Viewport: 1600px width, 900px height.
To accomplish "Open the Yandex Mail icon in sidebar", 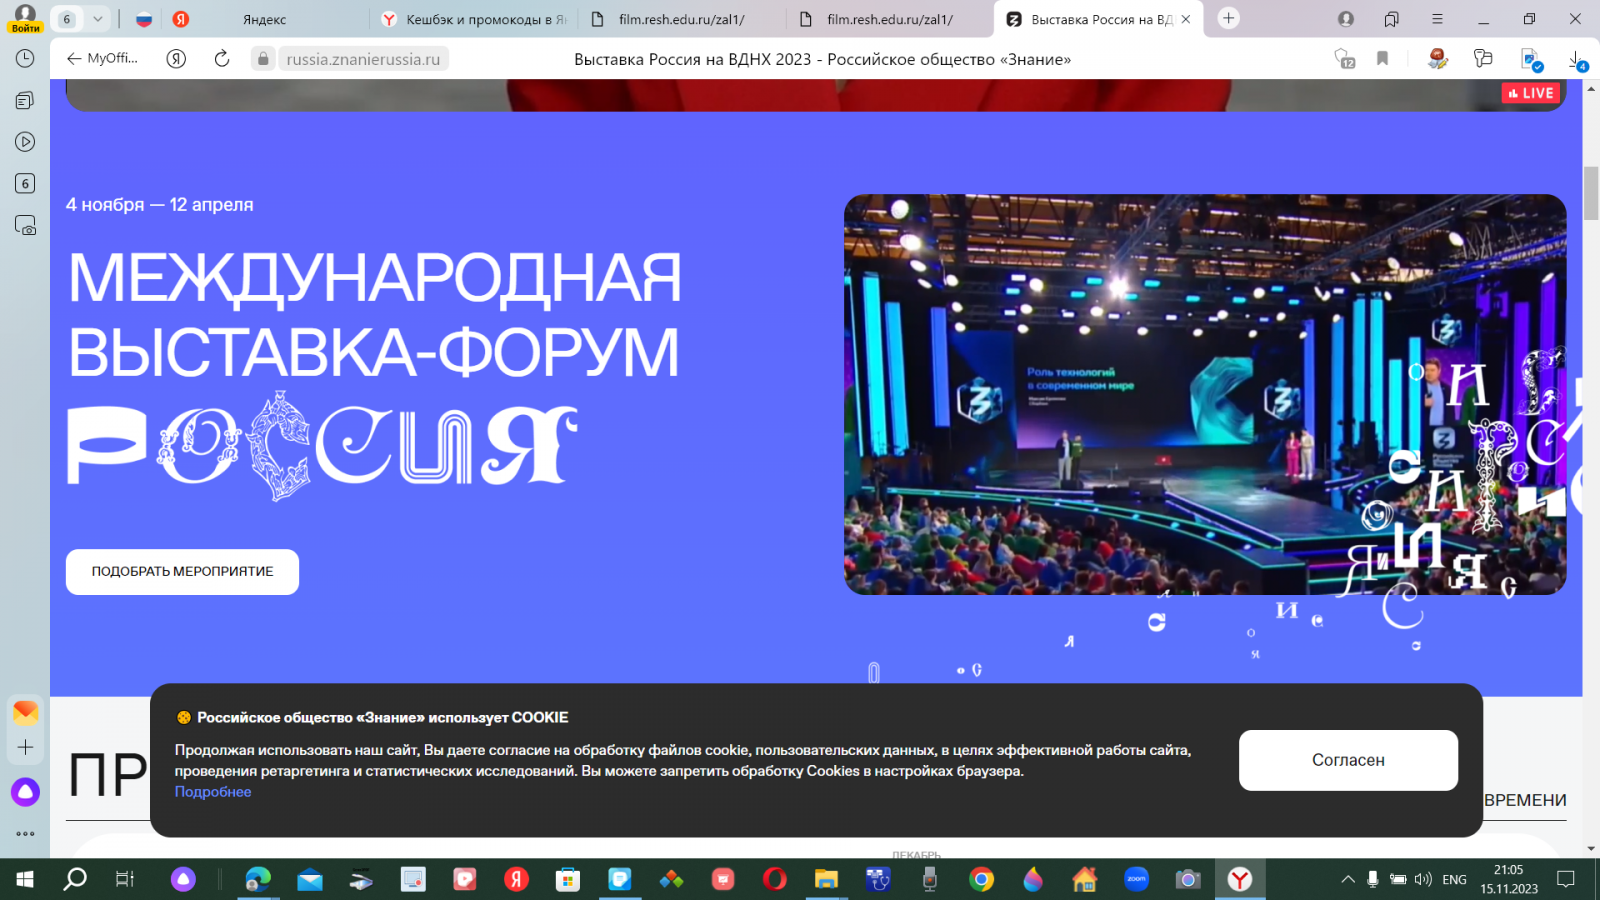I will click(x=25, y=712).
